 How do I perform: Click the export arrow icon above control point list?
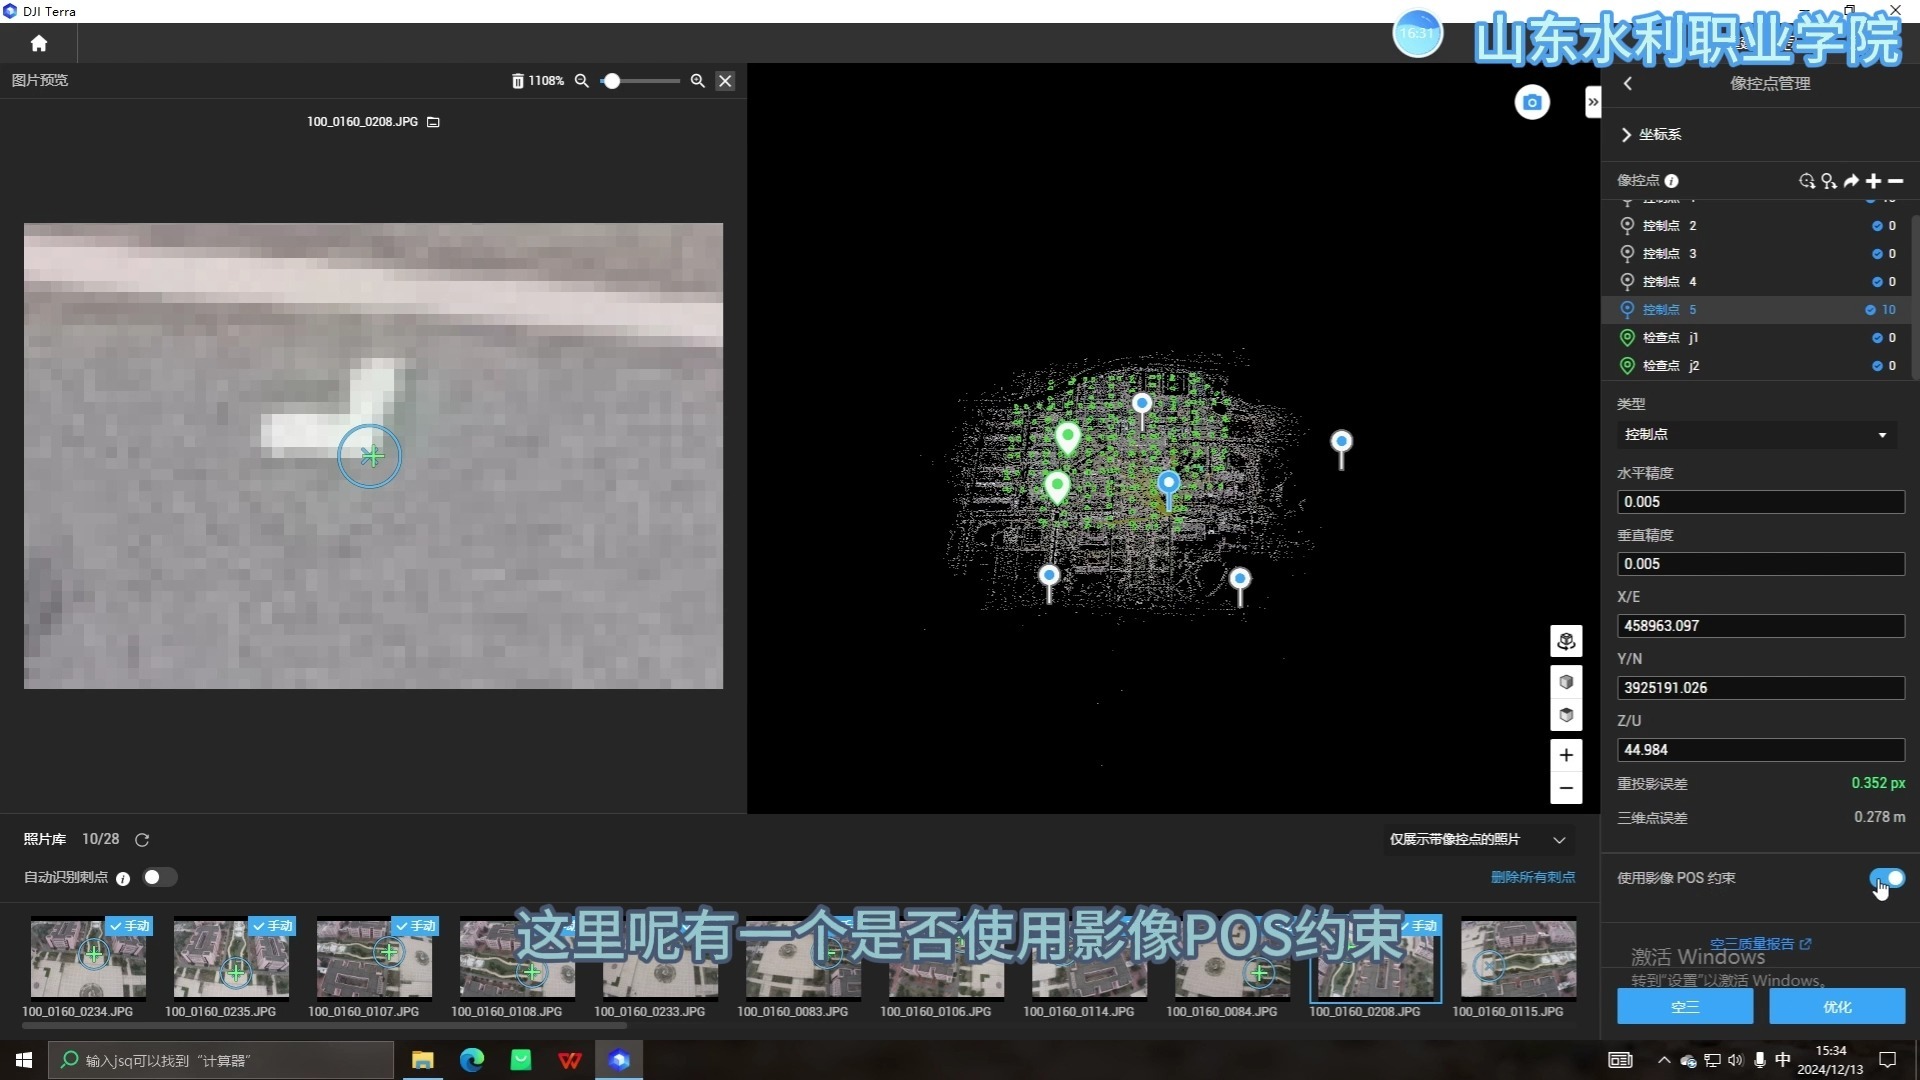click(1851, 181)
